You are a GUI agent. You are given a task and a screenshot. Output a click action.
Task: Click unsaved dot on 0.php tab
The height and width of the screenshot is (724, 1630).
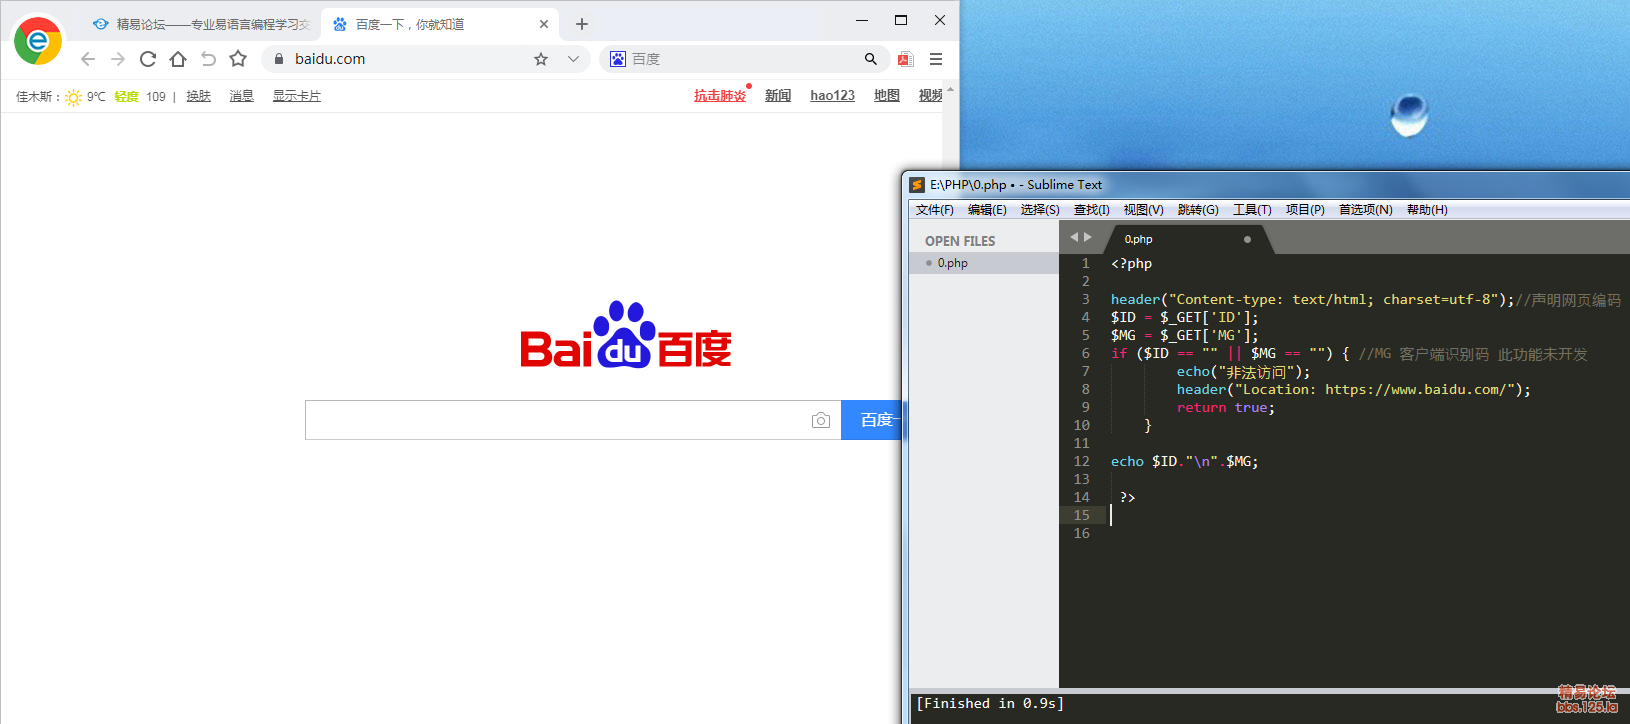click(1247, 239)
